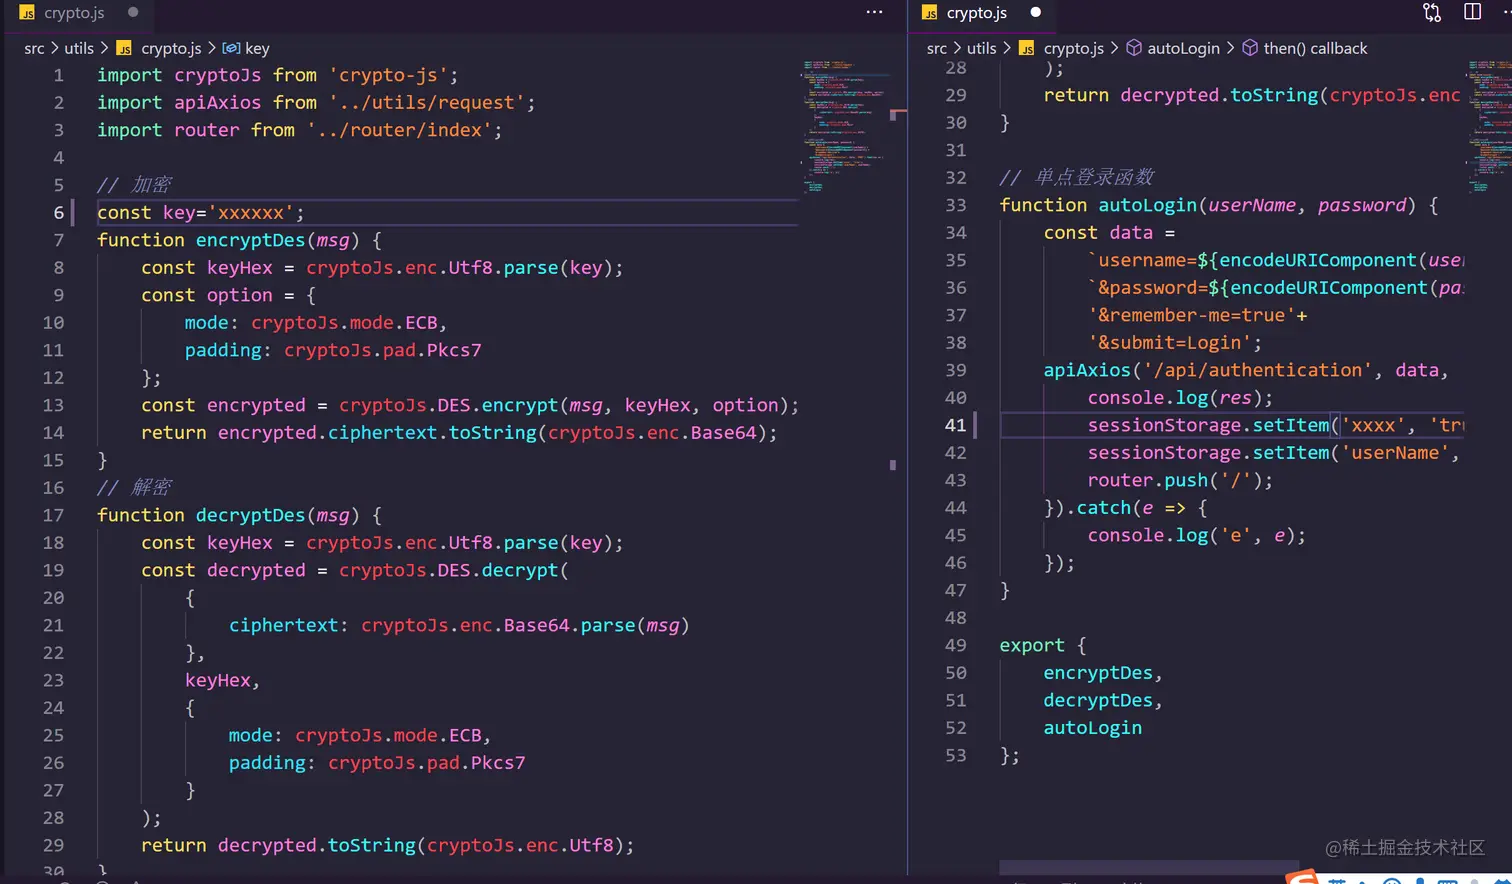Click 'padding: cryptoJs.pad.Pkcs7' on line 26
This screenshot has width=1512, height=884.
(x=377, y=763)
